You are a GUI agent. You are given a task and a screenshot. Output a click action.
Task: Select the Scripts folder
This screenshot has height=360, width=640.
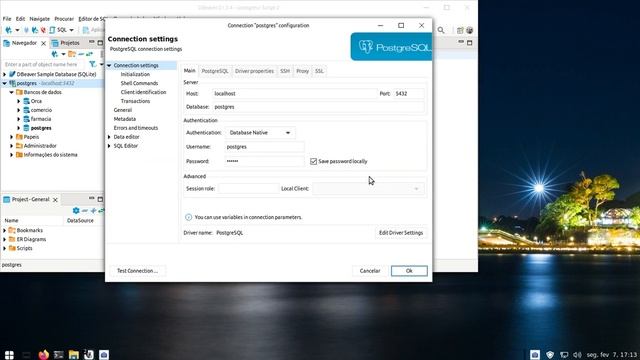pyautogui.click(x=24, y=248)
